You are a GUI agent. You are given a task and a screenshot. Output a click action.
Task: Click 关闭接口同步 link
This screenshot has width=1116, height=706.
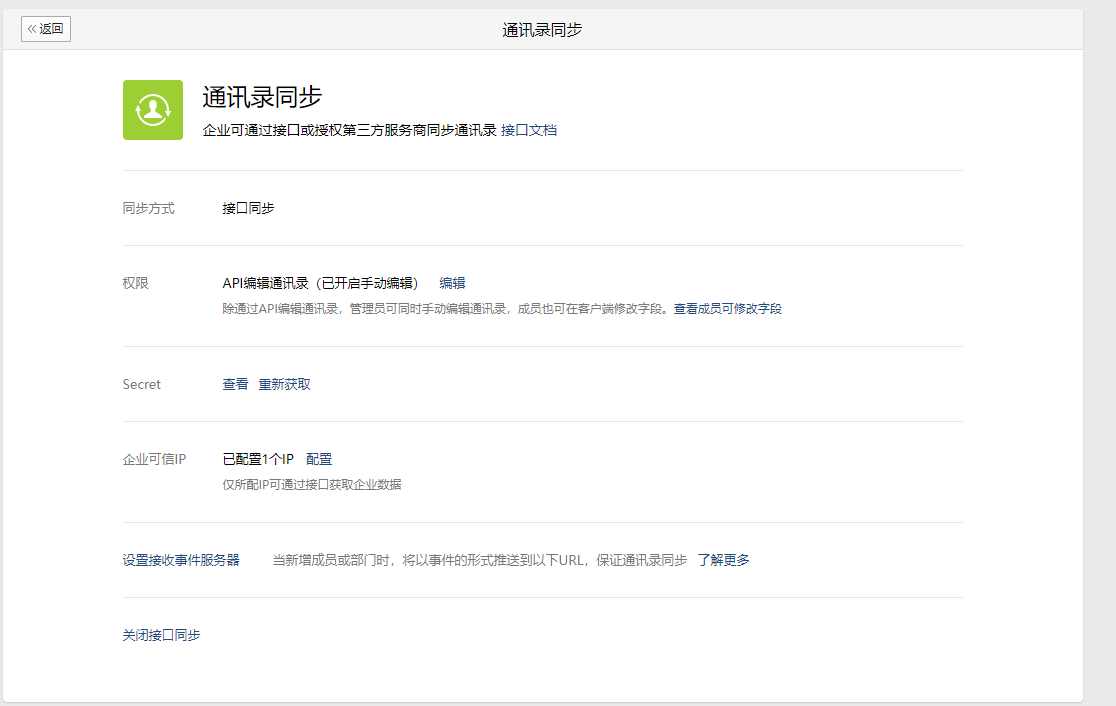pos(162,635)
